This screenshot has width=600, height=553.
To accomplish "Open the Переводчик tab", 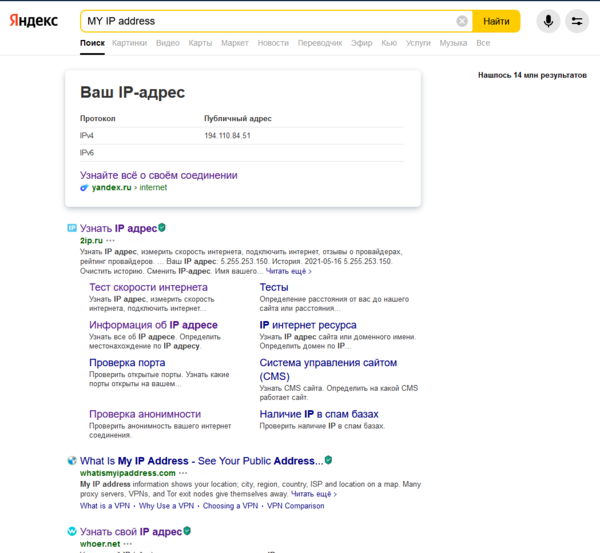I will pos(320,43).
